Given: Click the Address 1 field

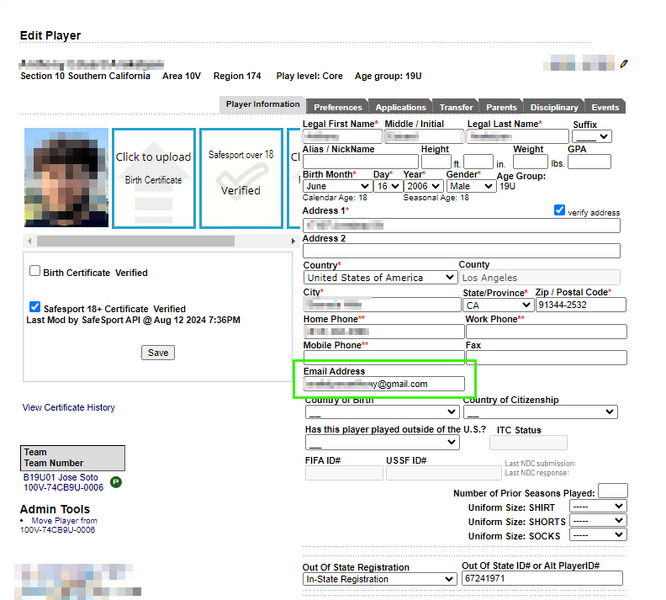Looking at the screenshot, I should 461,225.
